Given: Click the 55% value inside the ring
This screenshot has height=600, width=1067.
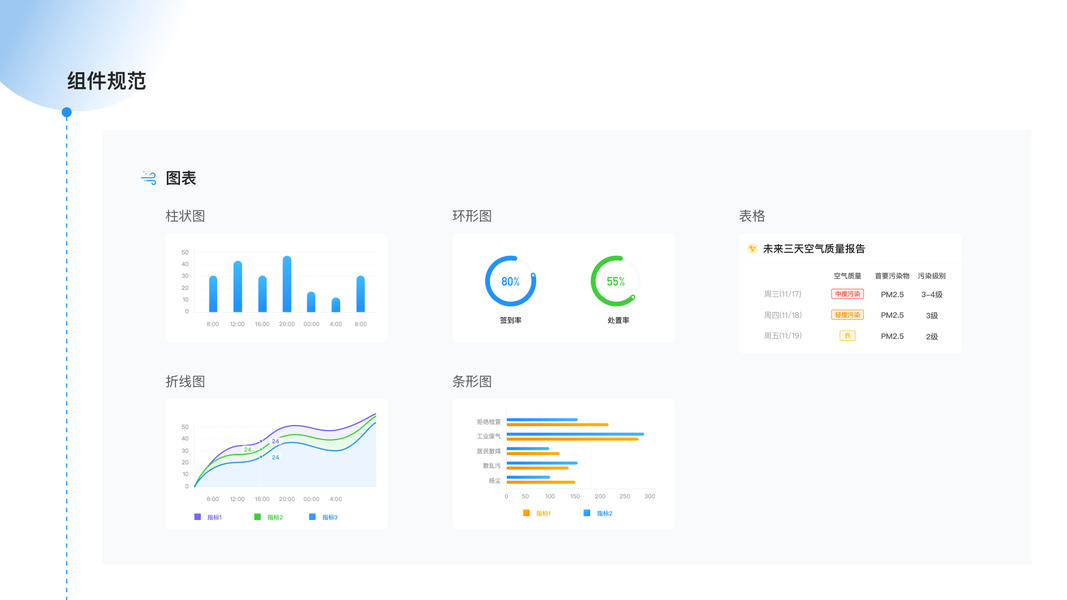Looking at the screenshot, I should [615, 282].
